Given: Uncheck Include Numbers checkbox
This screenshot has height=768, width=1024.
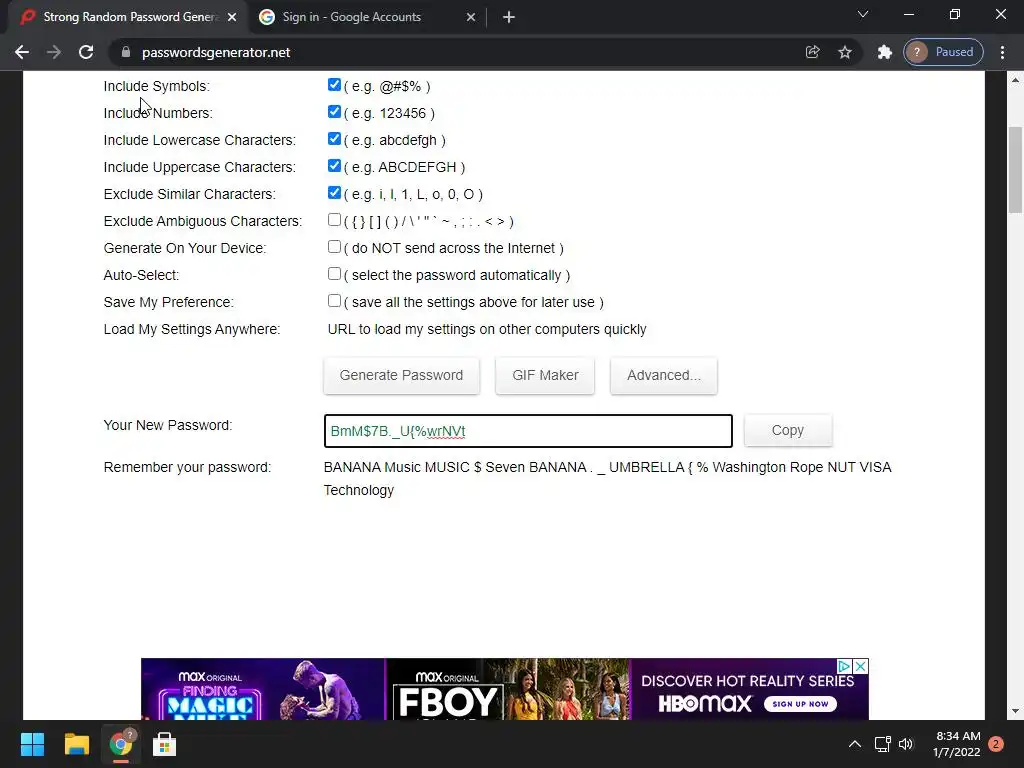Looking at the screenshot, I should [334, 112].
